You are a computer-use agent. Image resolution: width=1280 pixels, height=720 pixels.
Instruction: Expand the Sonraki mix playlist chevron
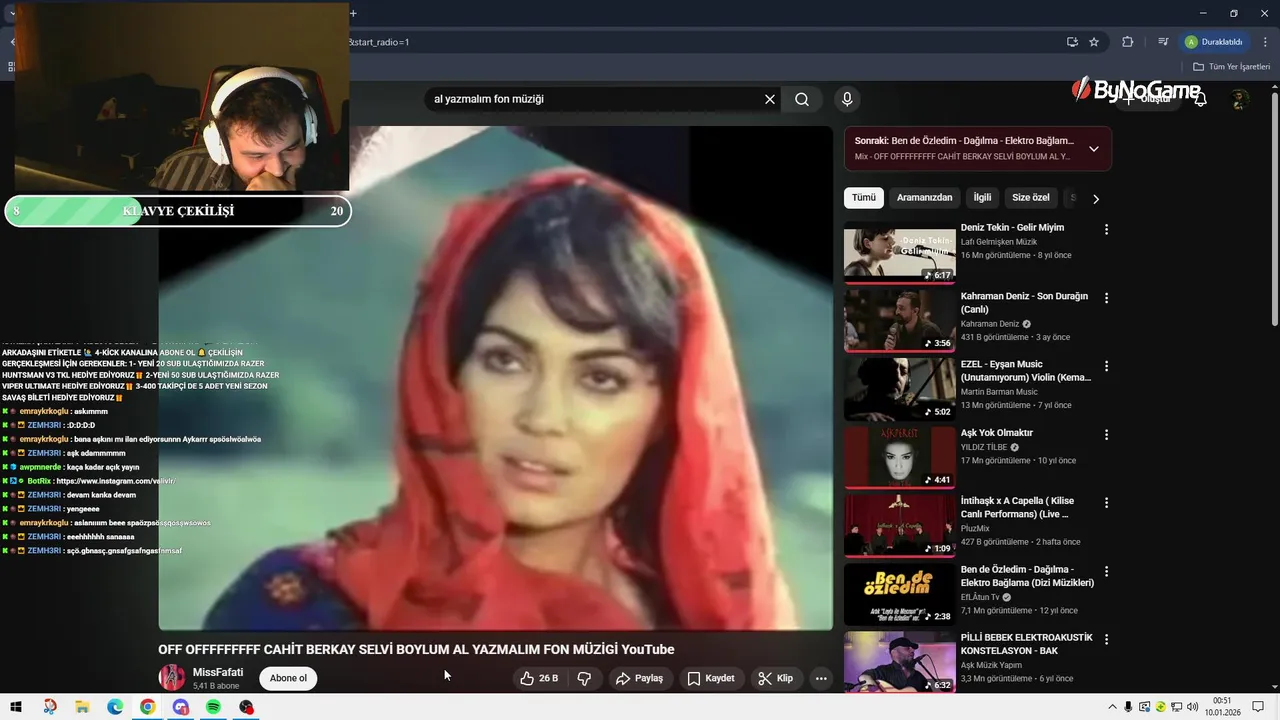pos(1093,149)
